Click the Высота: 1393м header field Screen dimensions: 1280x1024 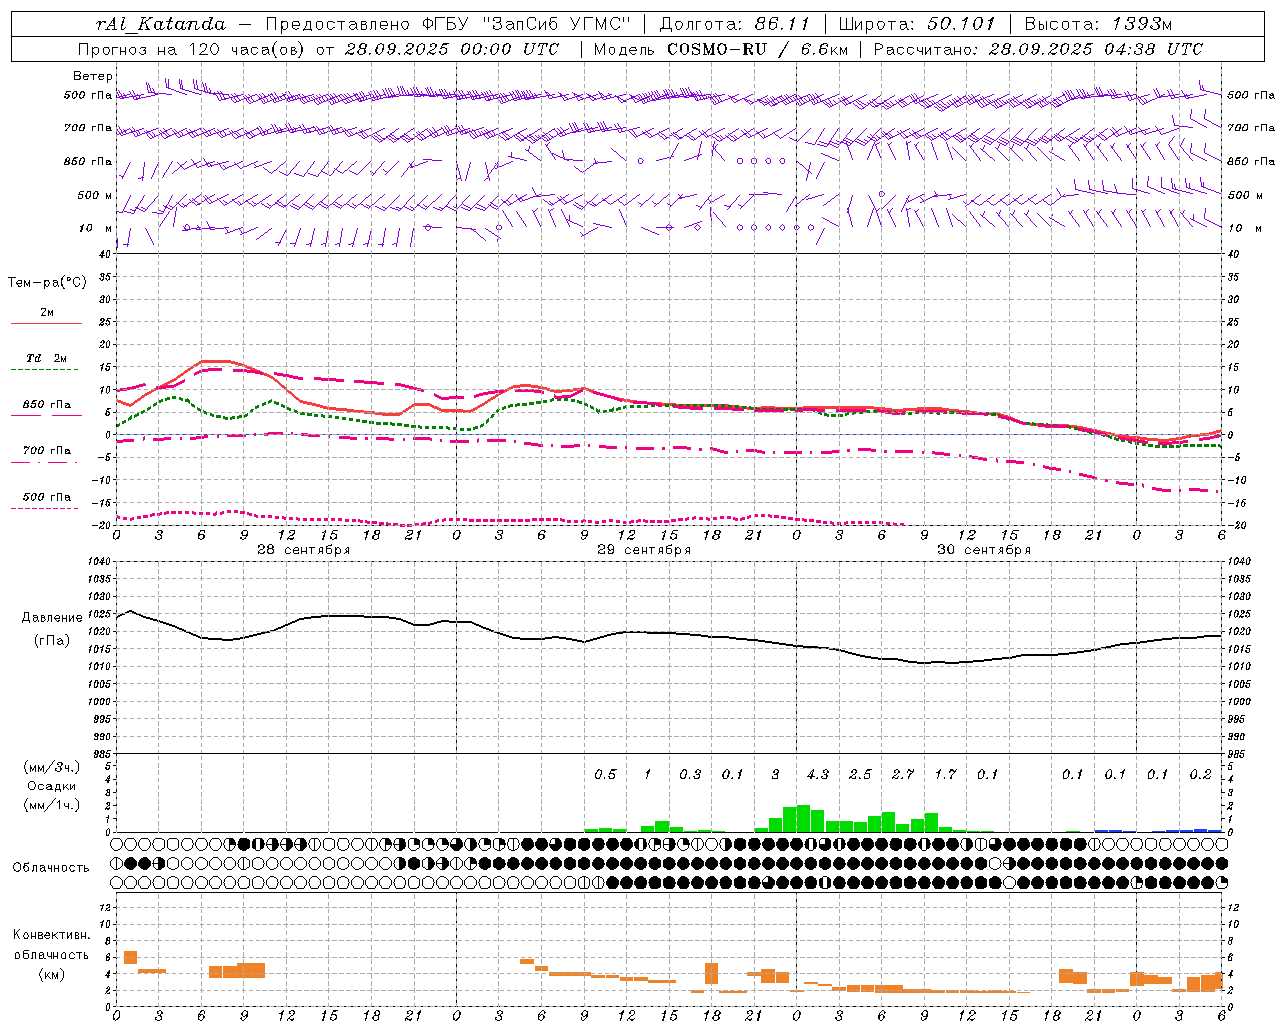click(1098, 24)
